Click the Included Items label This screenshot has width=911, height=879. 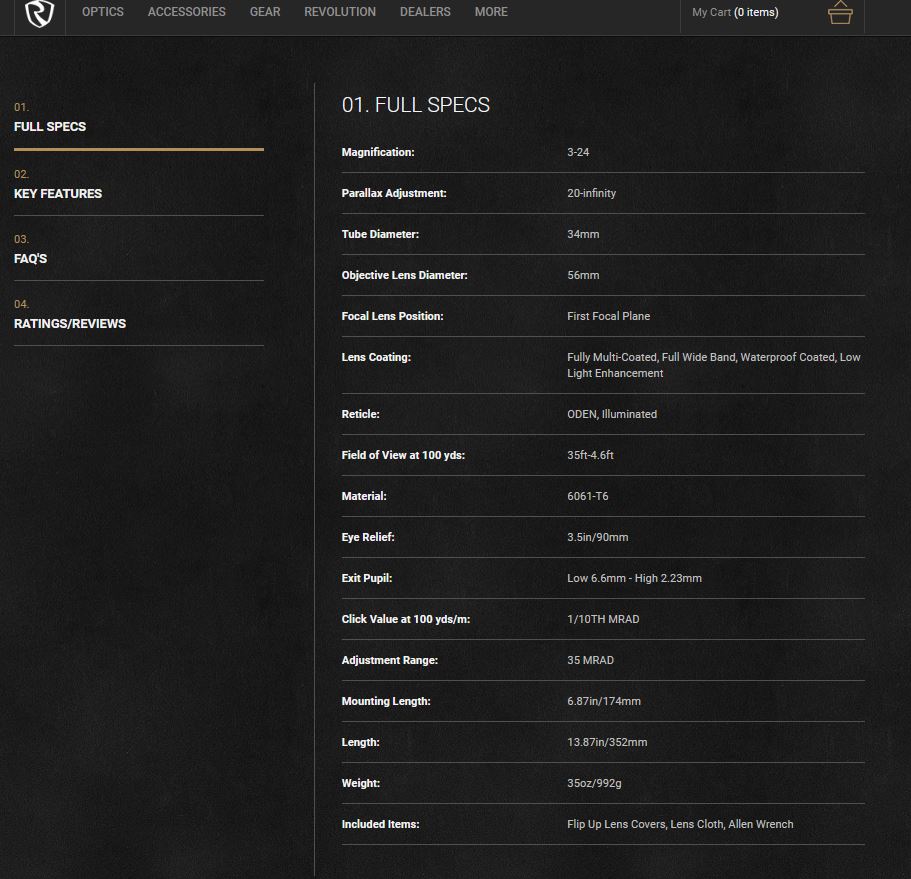coord(380,824)
